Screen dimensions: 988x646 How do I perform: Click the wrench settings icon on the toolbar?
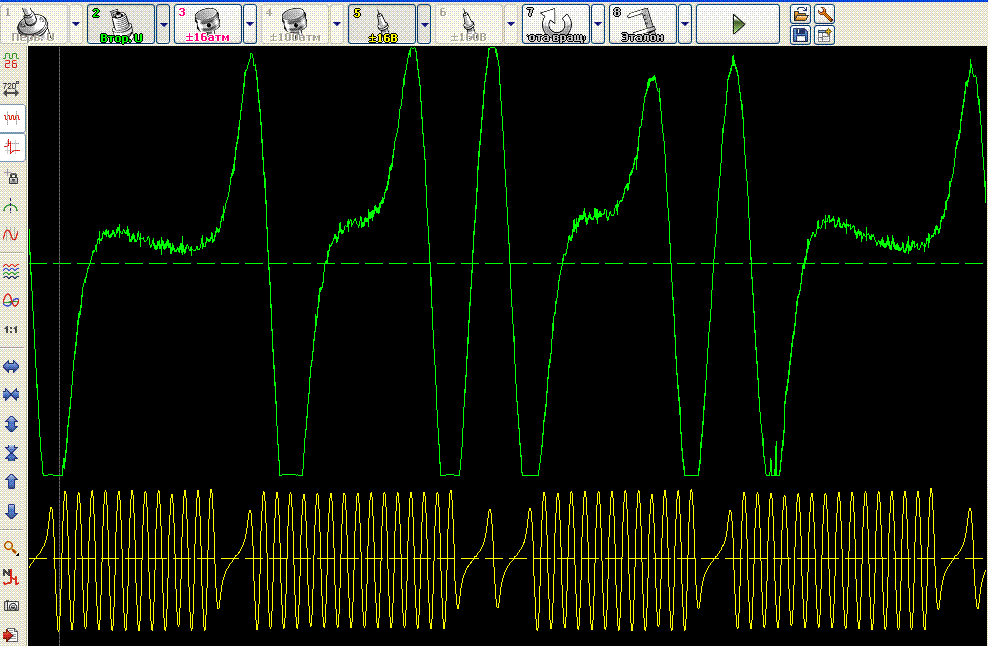tap(823, 13)
